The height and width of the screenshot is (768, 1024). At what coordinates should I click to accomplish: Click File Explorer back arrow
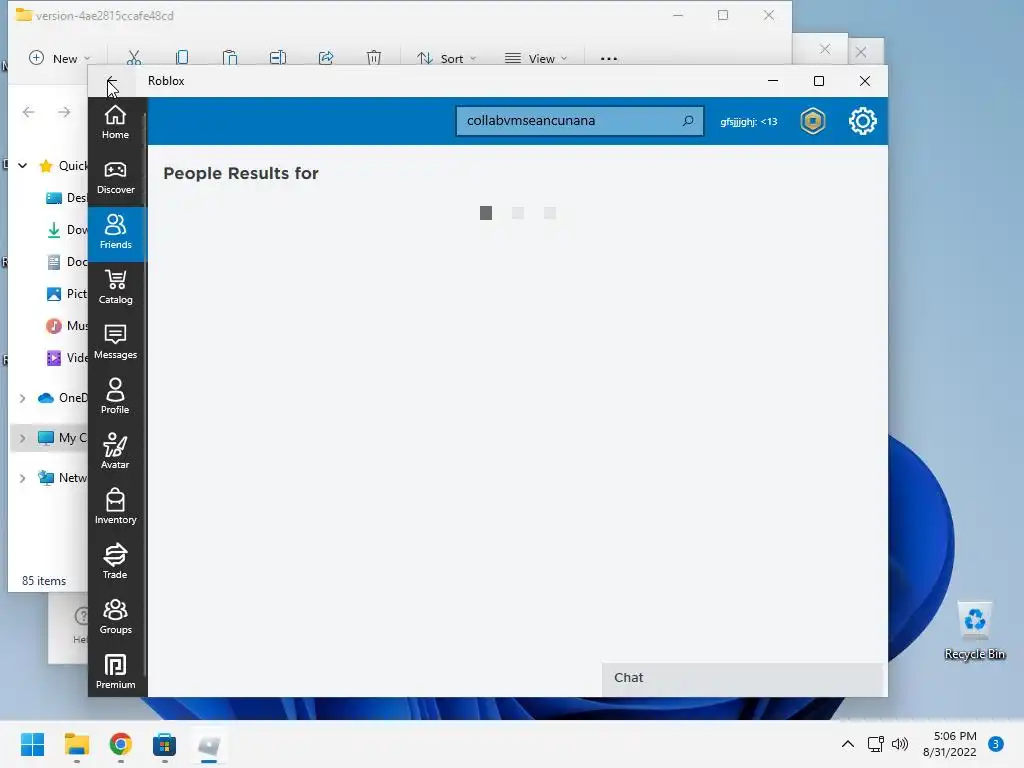coord(28,112)
